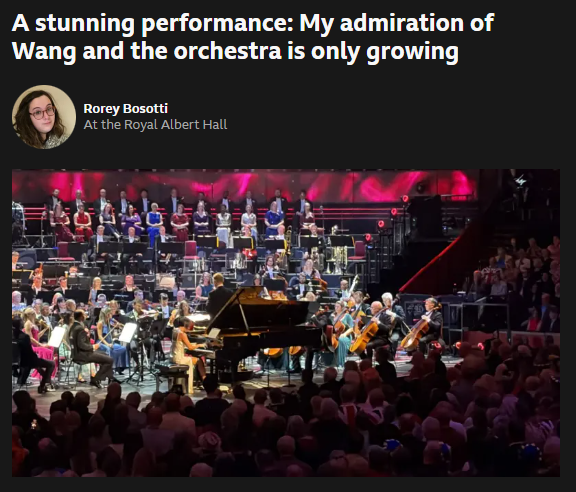Click the white sheet music on stand
576x492 pixels.
click(128, 333)
